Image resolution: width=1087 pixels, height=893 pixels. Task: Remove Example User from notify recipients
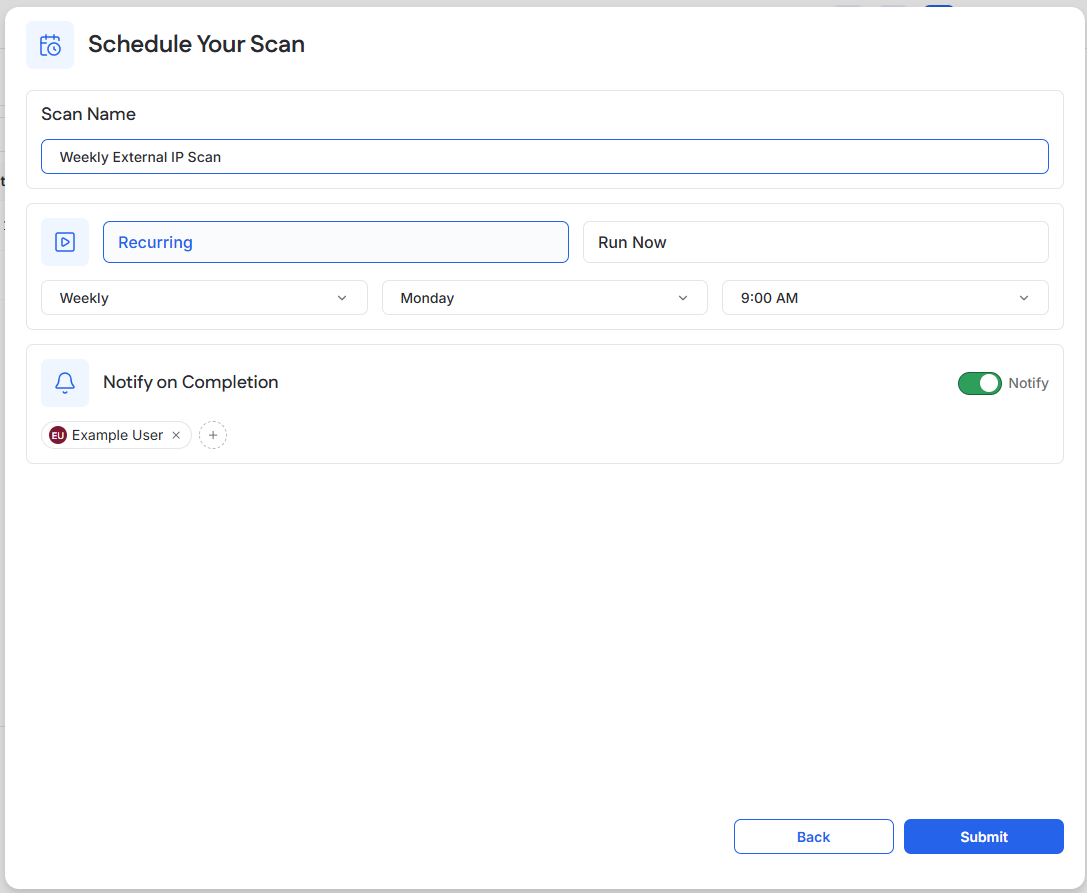176,435
